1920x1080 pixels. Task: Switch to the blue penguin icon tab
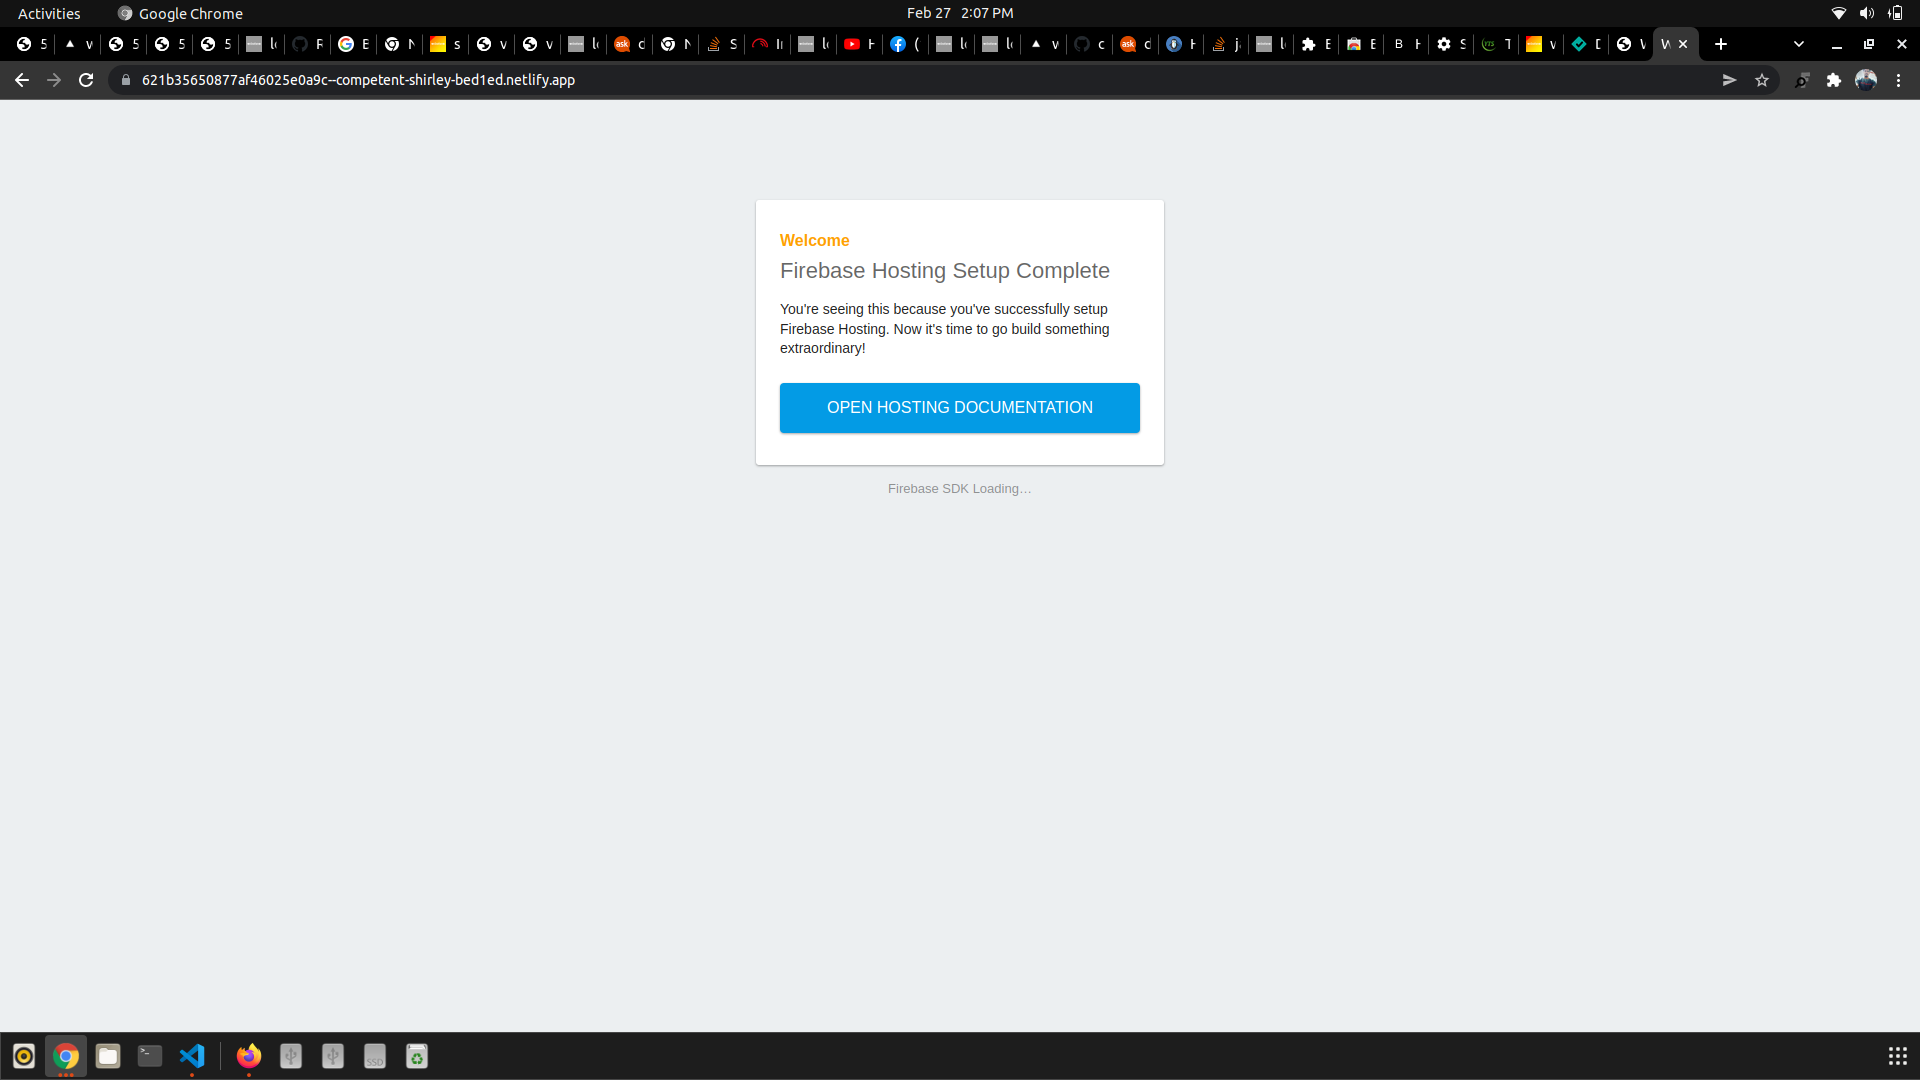tap(1180, 44)
